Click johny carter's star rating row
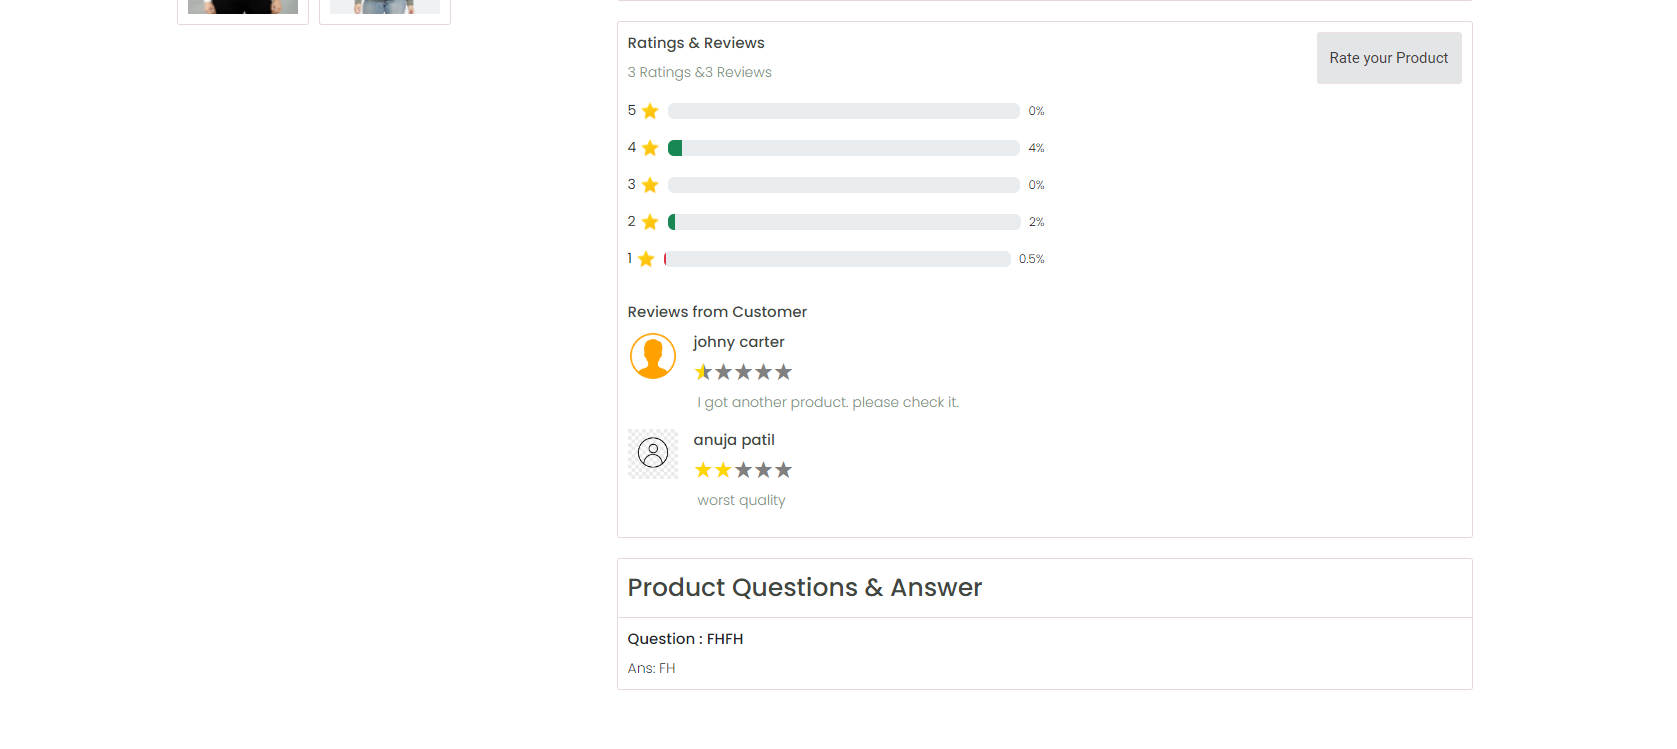This screenshot has height=749, width=1677. (x=743, y=372)
